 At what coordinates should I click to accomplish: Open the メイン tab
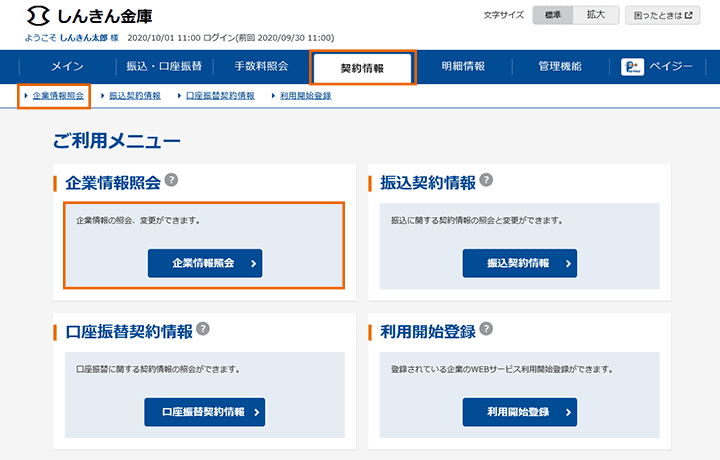[x=67, y=67]
